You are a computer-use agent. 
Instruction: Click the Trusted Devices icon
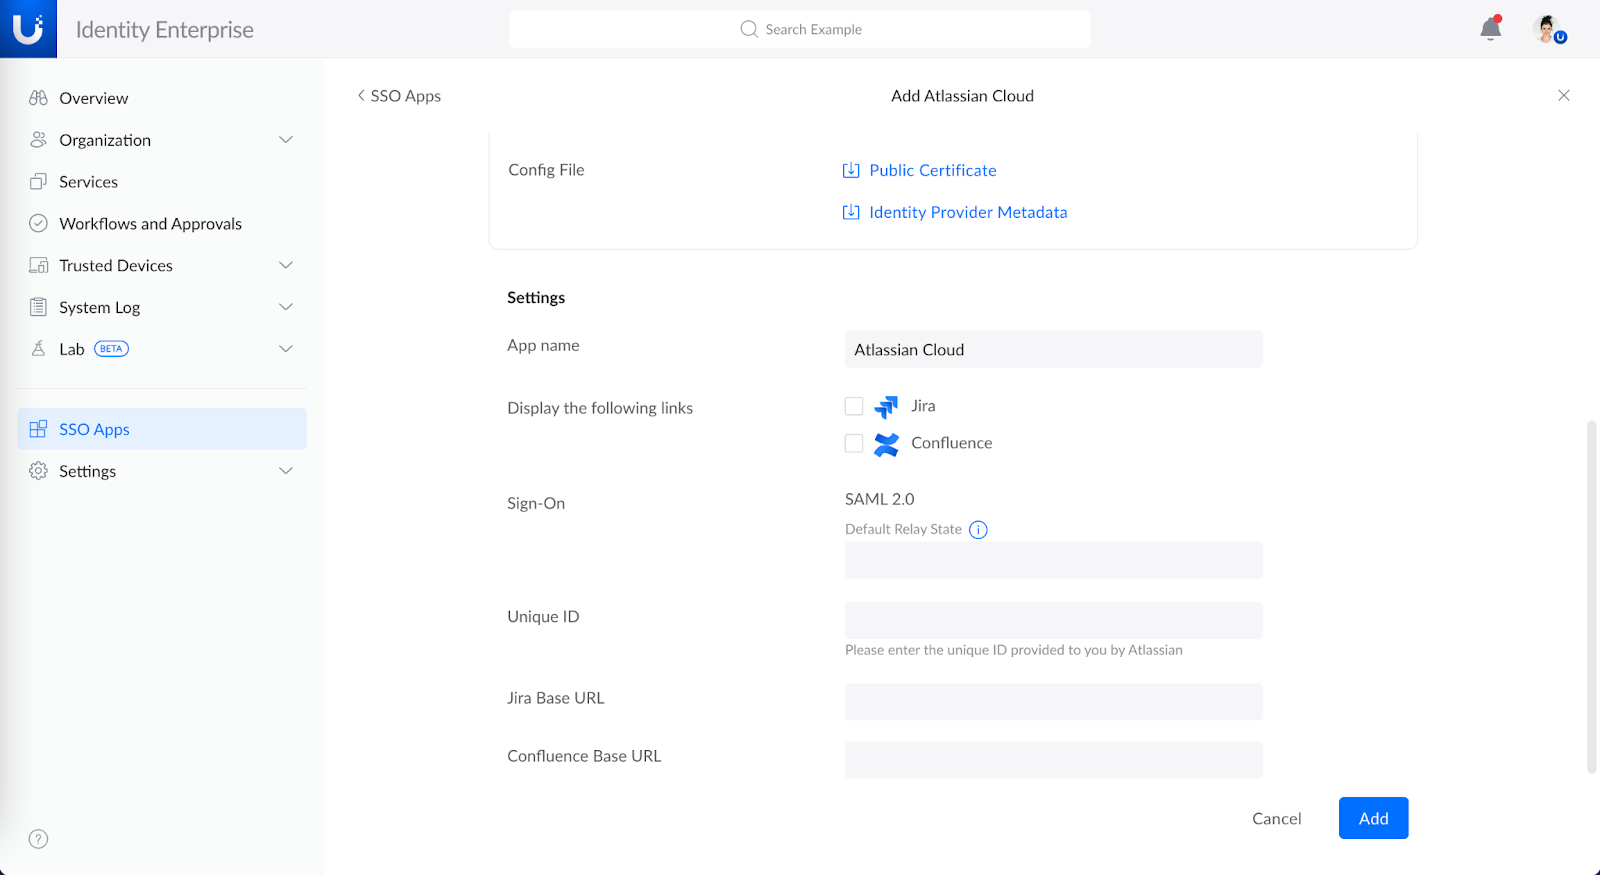click(x=38, y=265)
